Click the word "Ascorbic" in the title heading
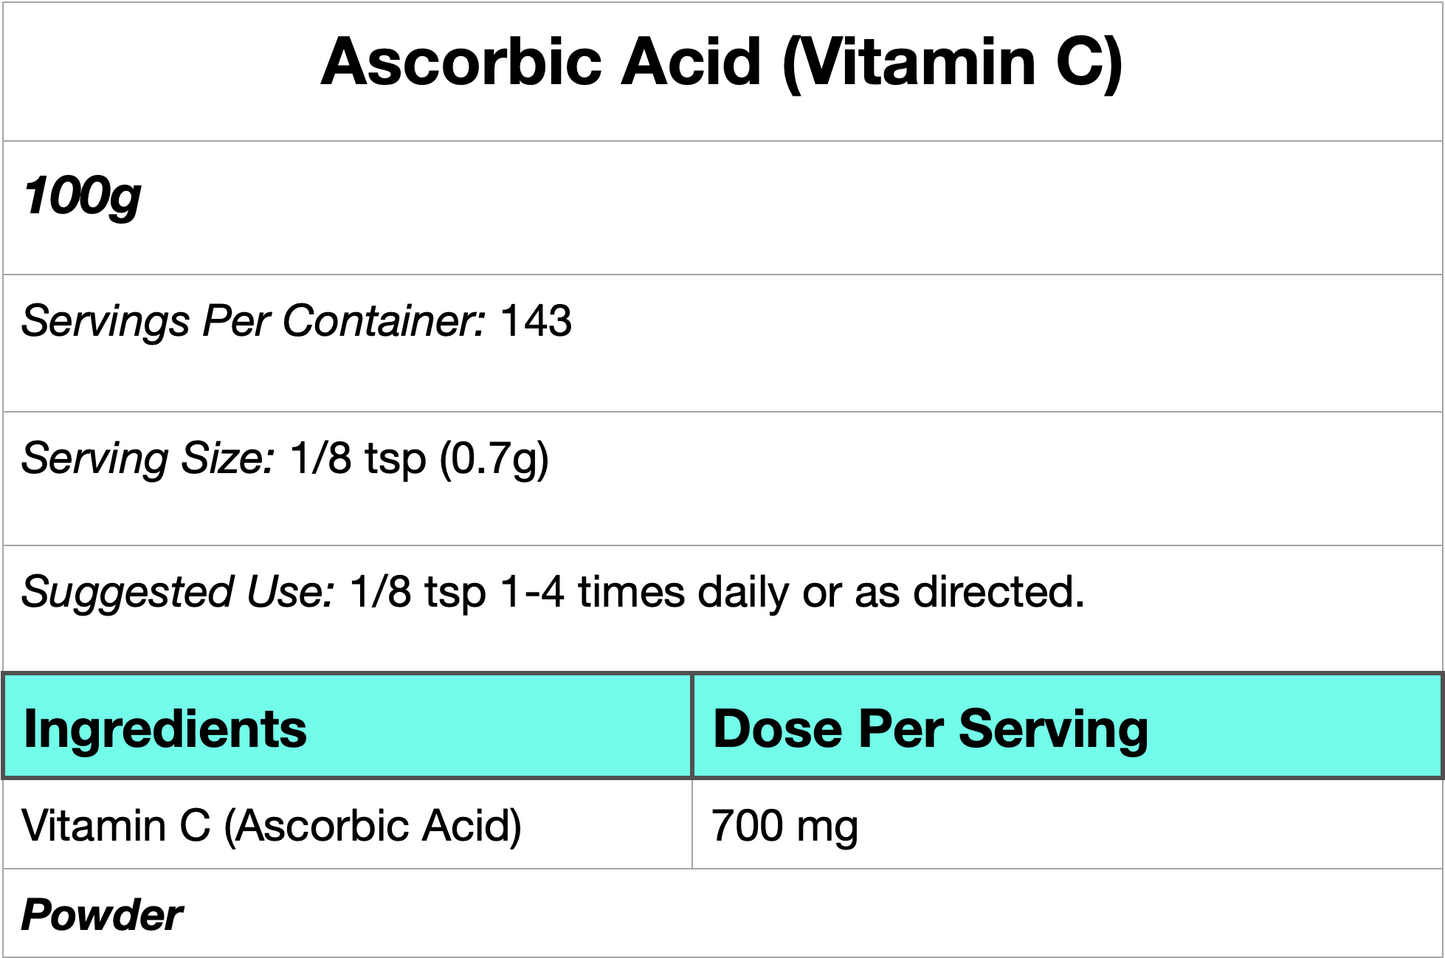This screenshot has height=958, width=1445. click(x=461, y=63)
